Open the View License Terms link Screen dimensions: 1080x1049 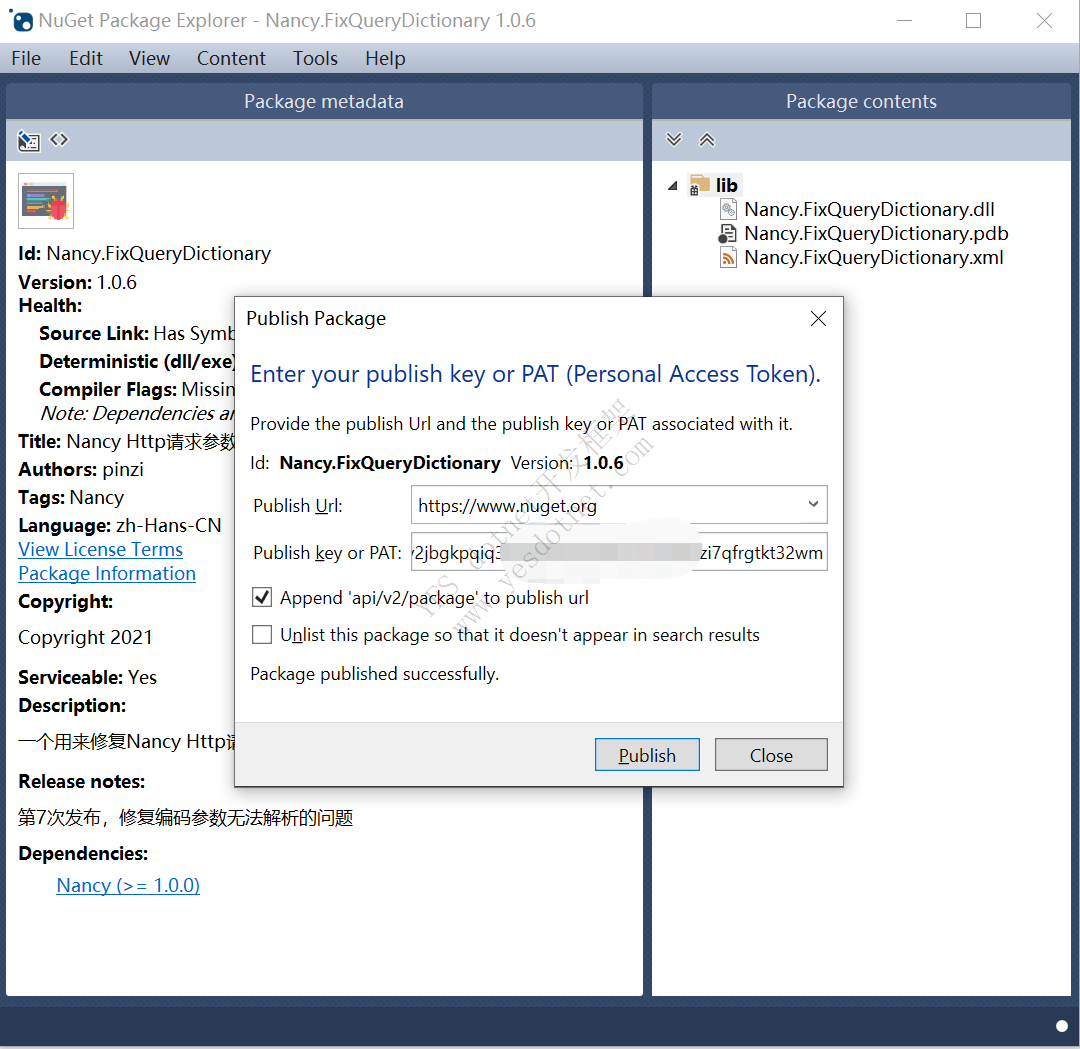coord(101,550)
